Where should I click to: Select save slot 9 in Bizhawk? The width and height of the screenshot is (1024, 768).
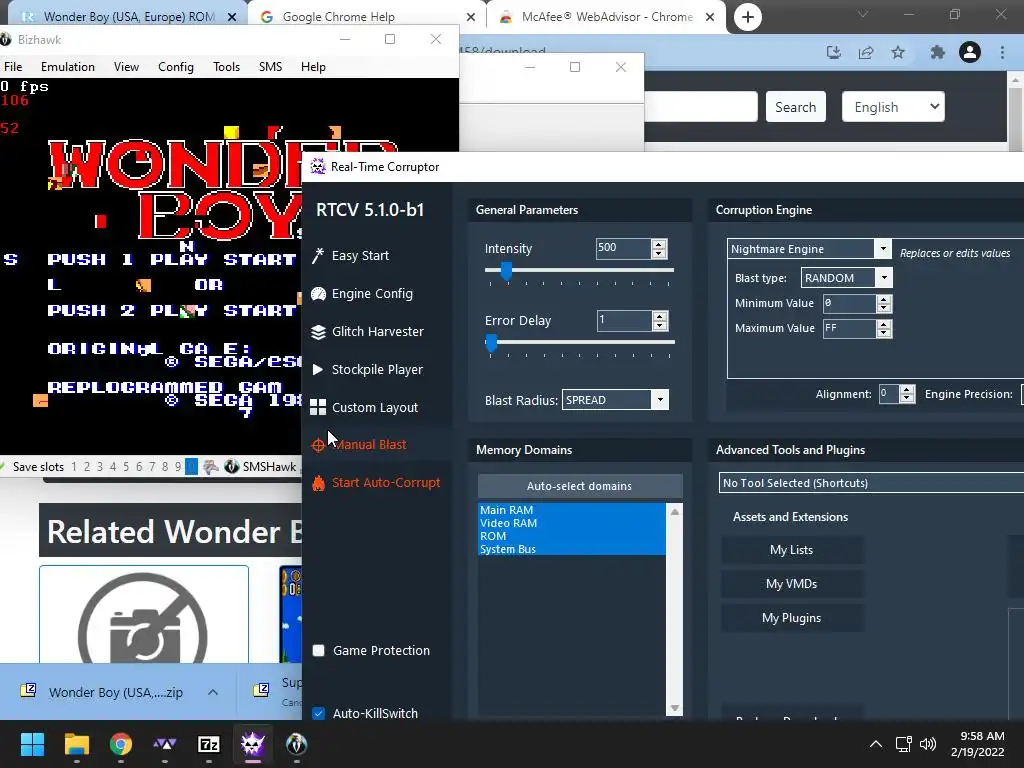point(178,467)
